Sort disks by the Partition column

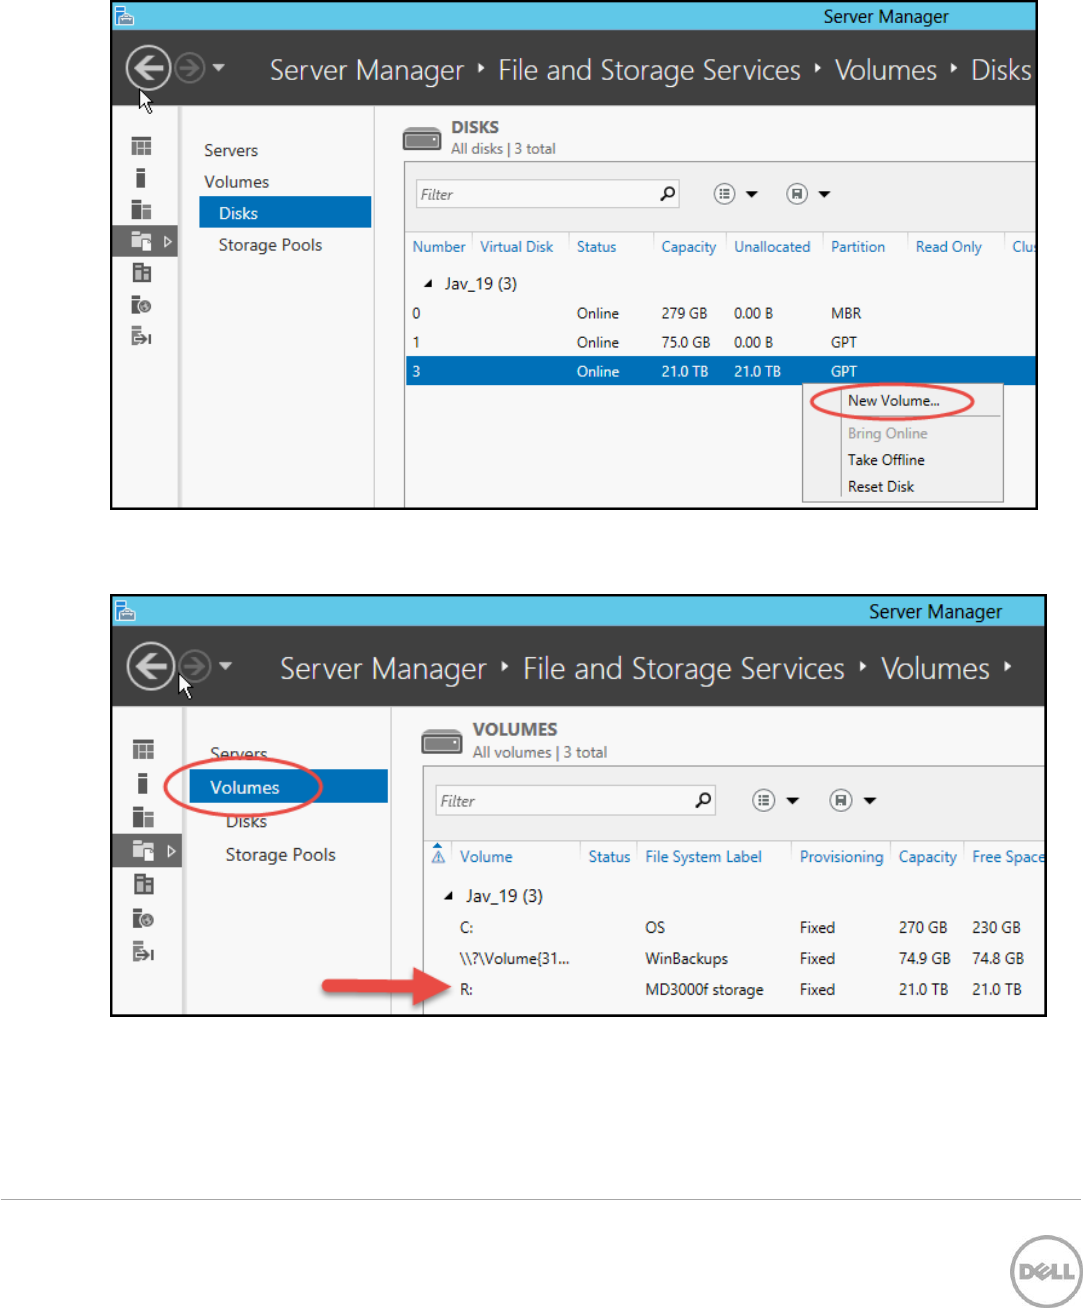pos(858,247)
